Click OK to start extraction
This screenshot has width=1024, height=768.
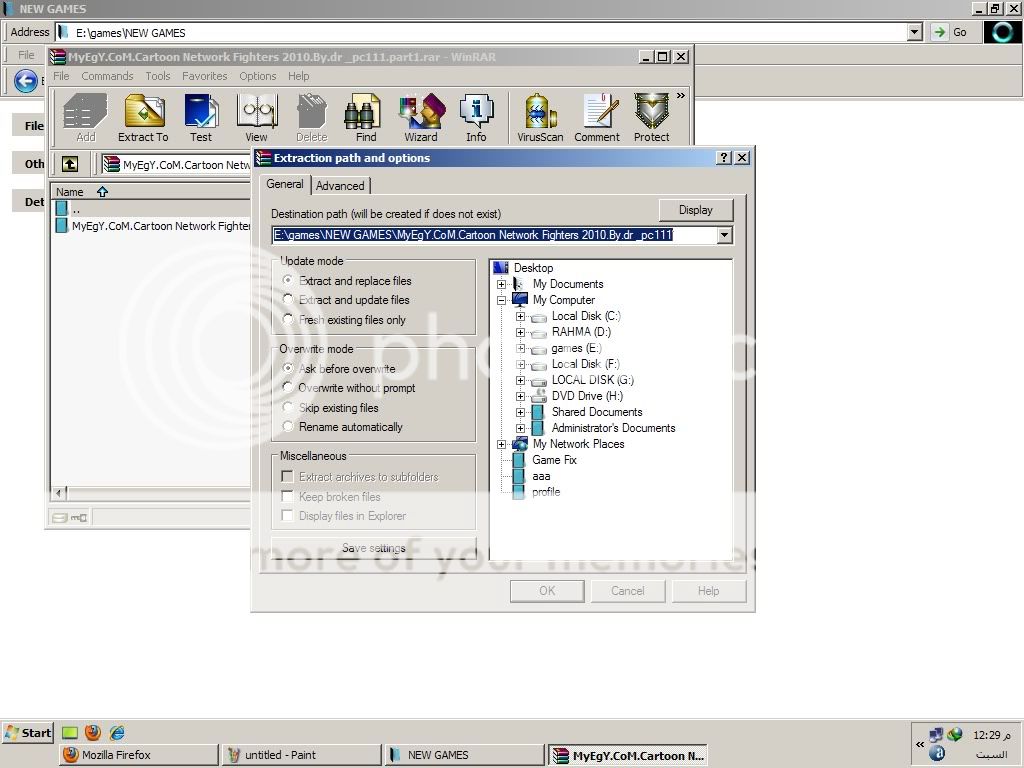pyautogui.click(x=547, y=590)
